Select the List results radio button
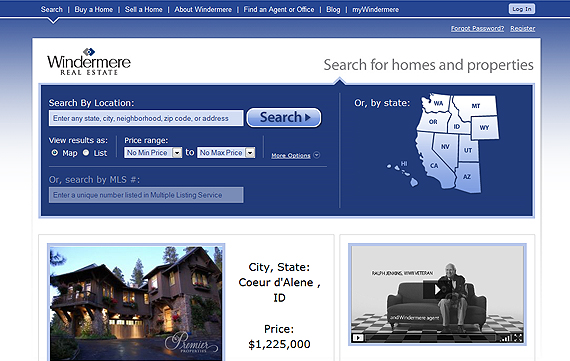The image size is (570, 361). click(86, 153)
